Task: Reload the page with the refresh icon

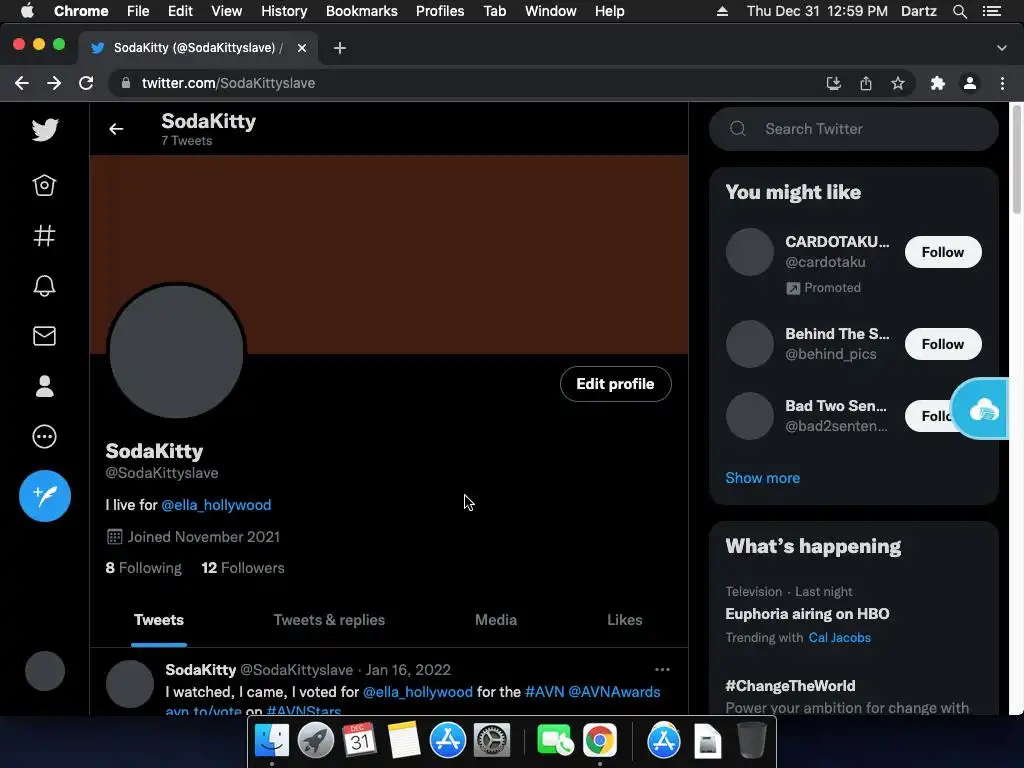Action: coord(86,83)
